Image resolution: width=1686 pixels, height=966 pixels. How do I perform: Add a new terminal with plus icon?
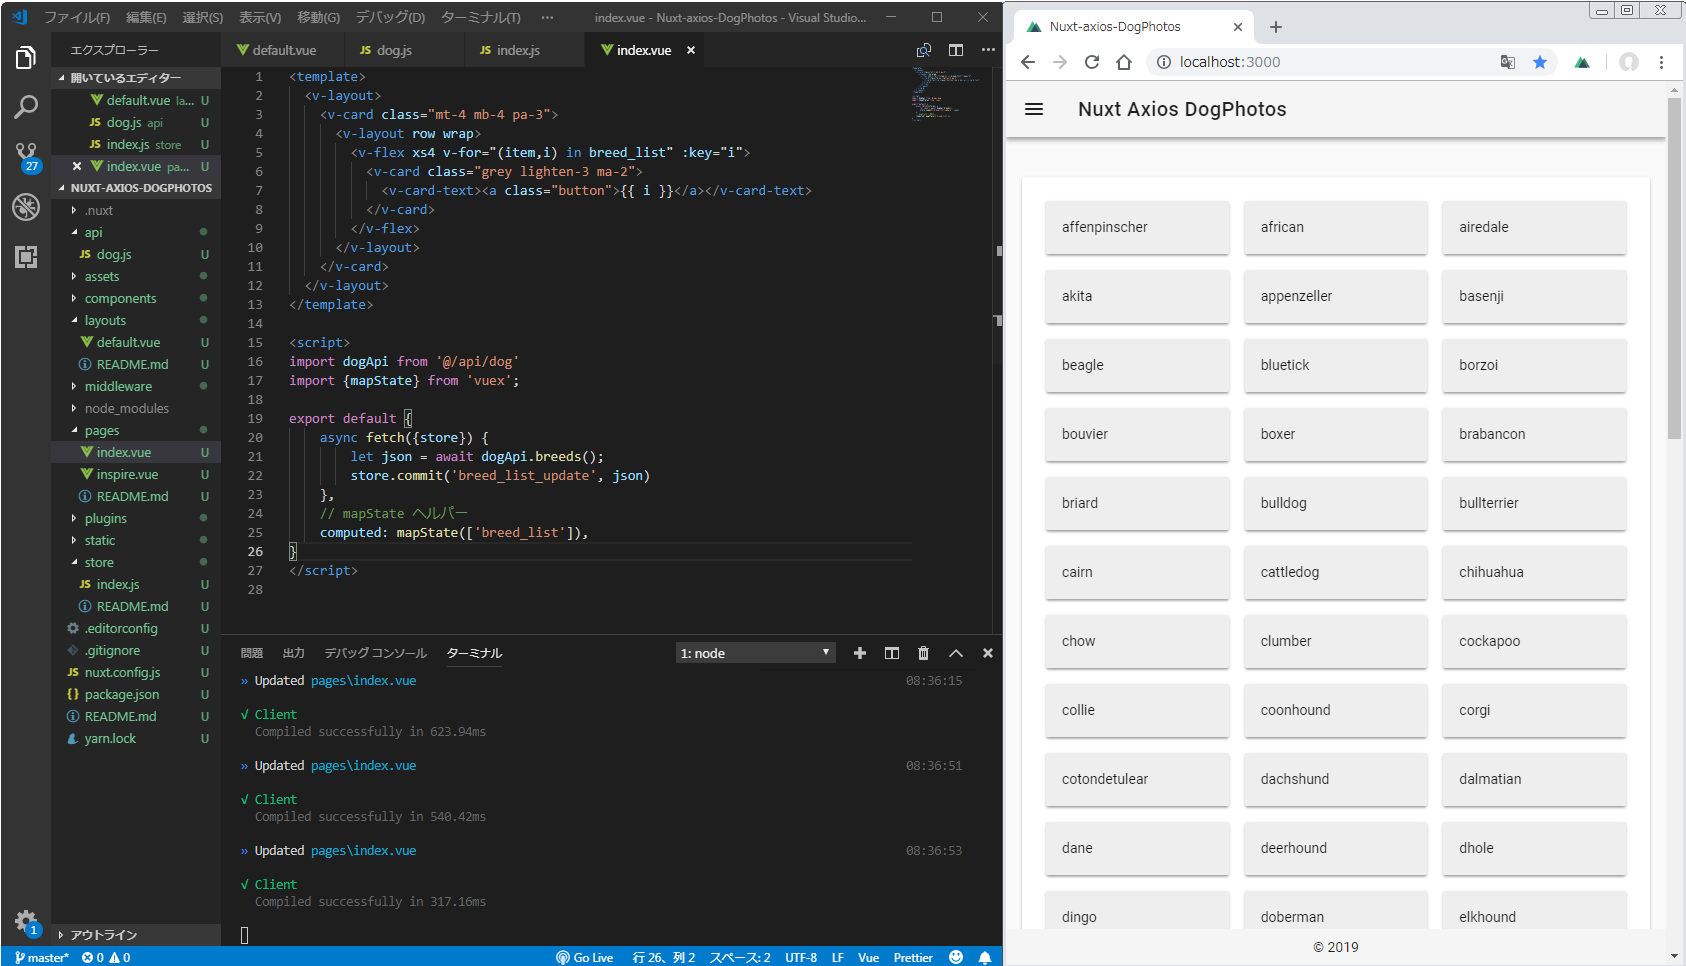coord(859,653)
